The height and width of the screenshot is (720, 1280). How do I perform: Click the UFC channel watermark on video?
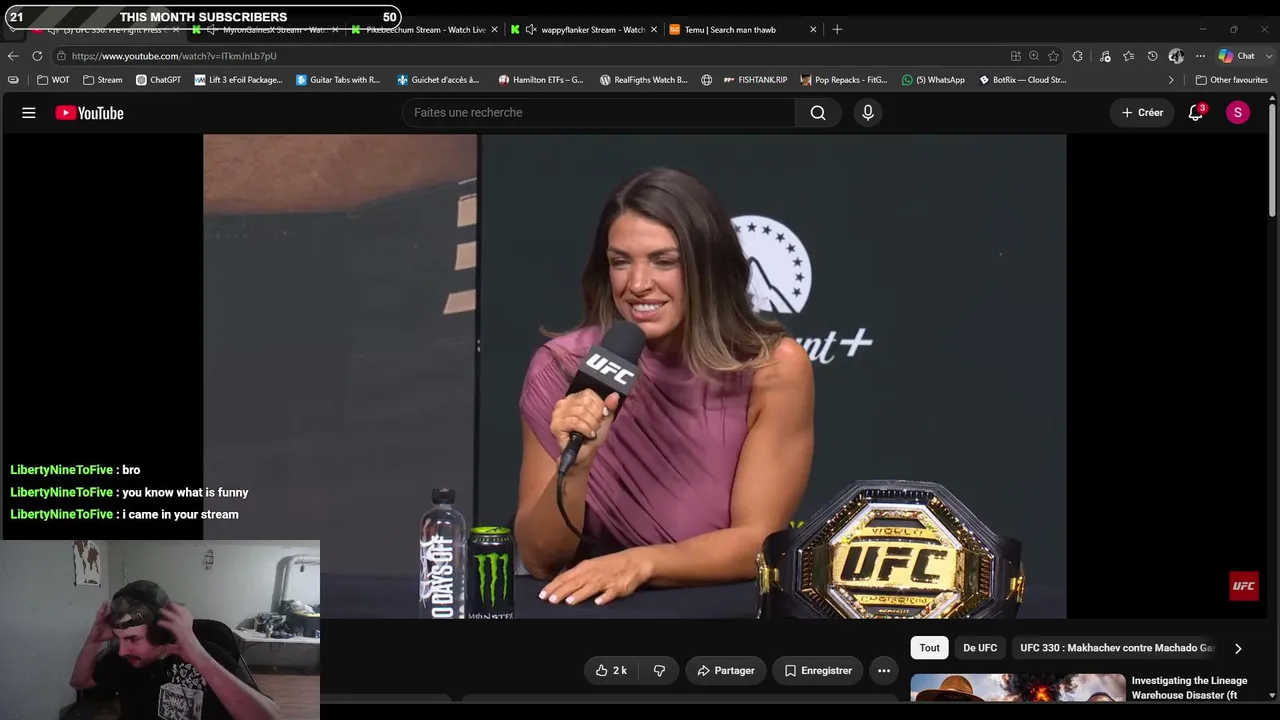pyautogui.click(x=1244, y=586)
